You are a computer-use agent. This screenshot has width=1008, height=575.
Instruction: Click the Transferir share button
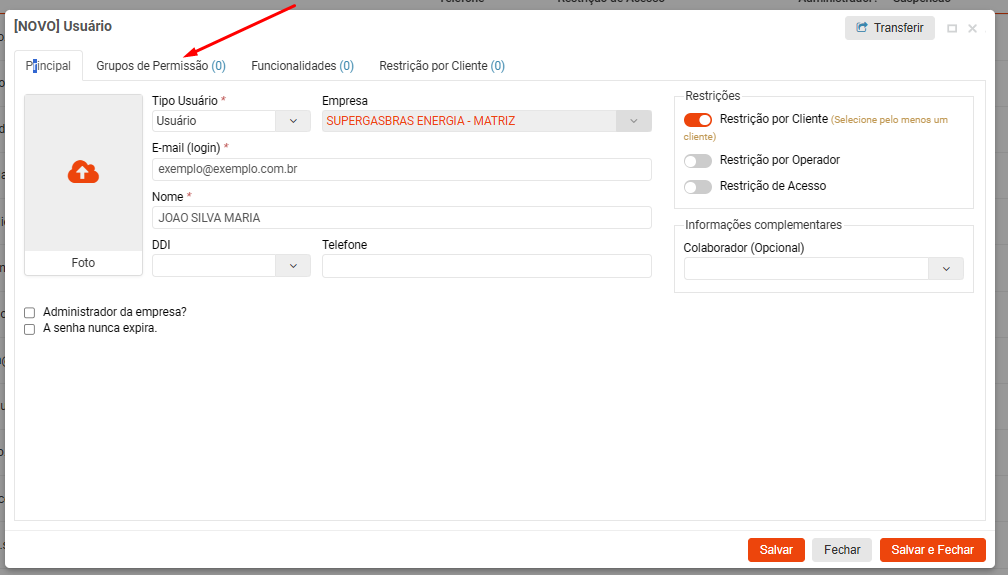coord(889,28)
